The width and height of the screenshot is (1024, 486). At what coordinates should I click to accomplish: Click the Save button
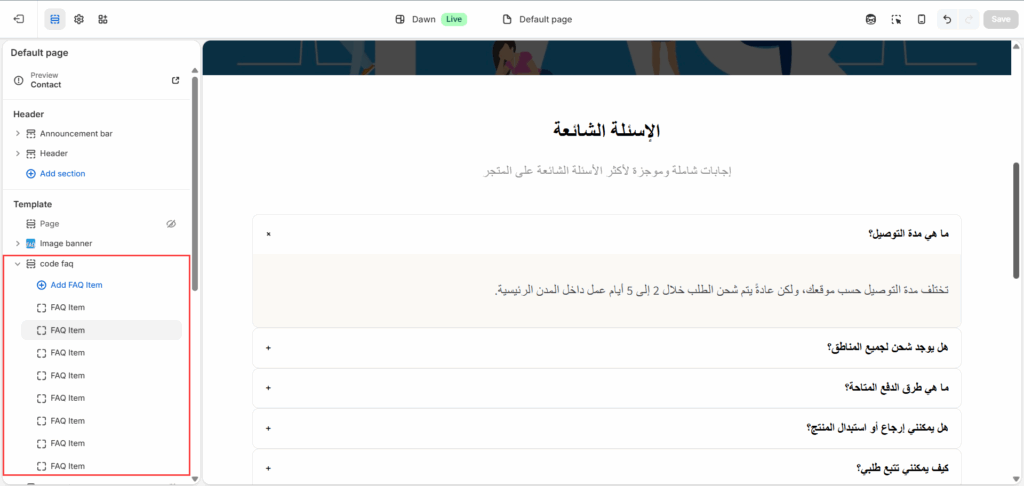pyautogui.click(x=999, y=19)
